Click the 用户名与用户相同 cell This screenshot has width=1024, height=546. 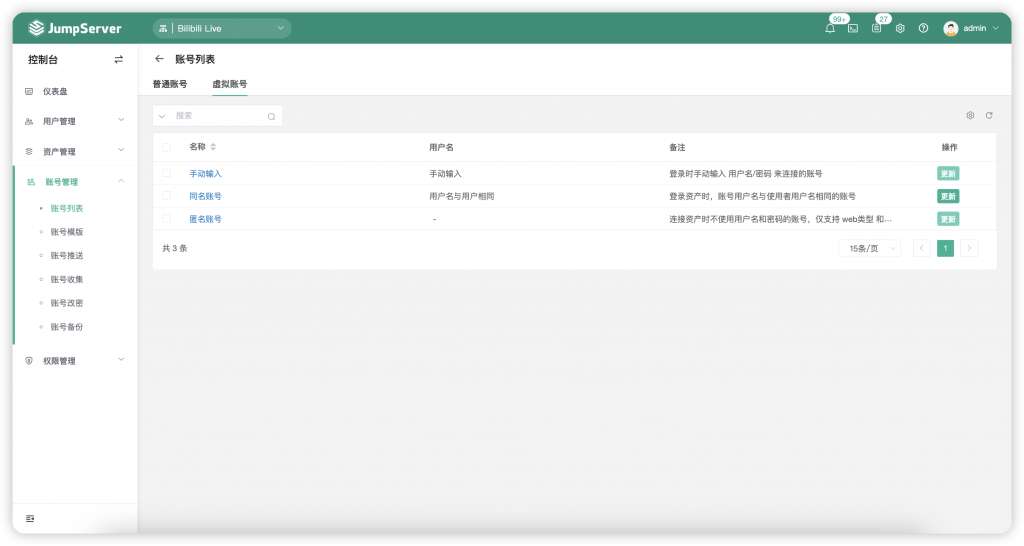[x=462, y=196]
